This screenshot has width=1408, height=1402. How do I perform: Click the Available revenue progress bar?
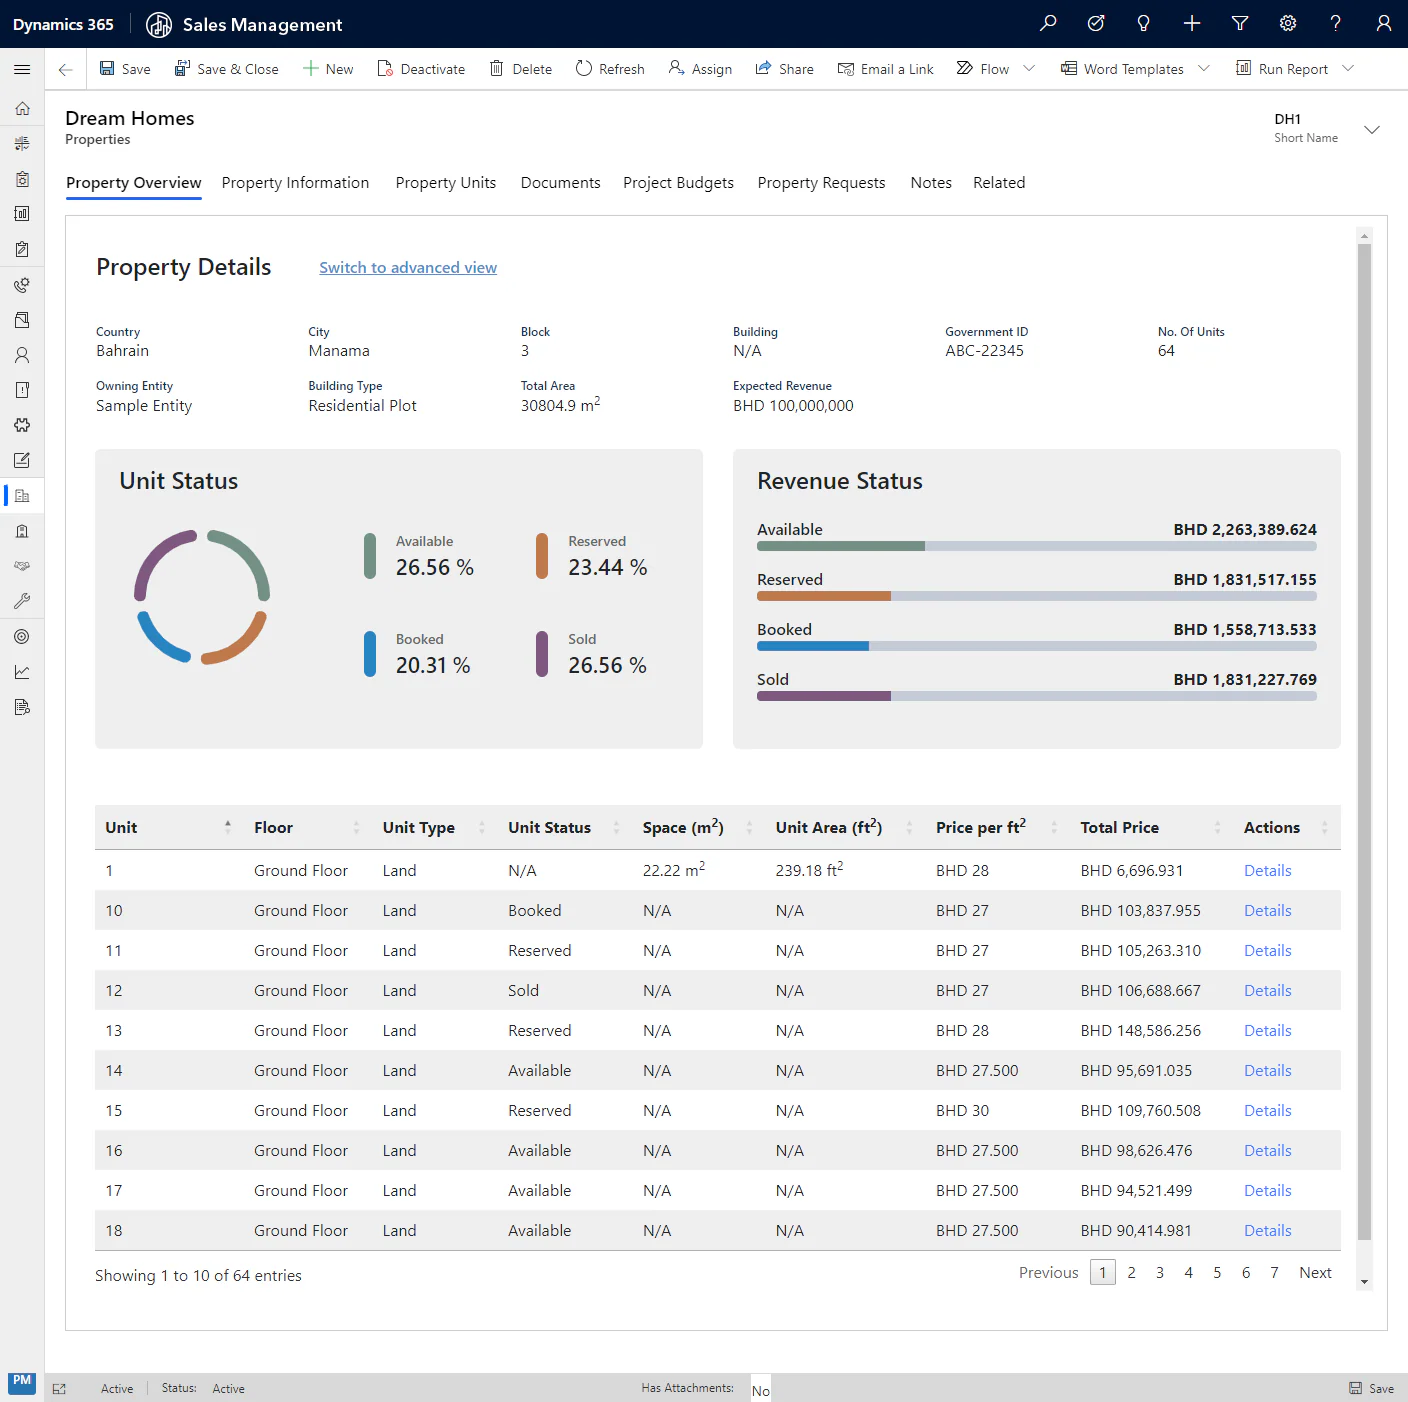pyautogui.click(x=1037, y=547)
